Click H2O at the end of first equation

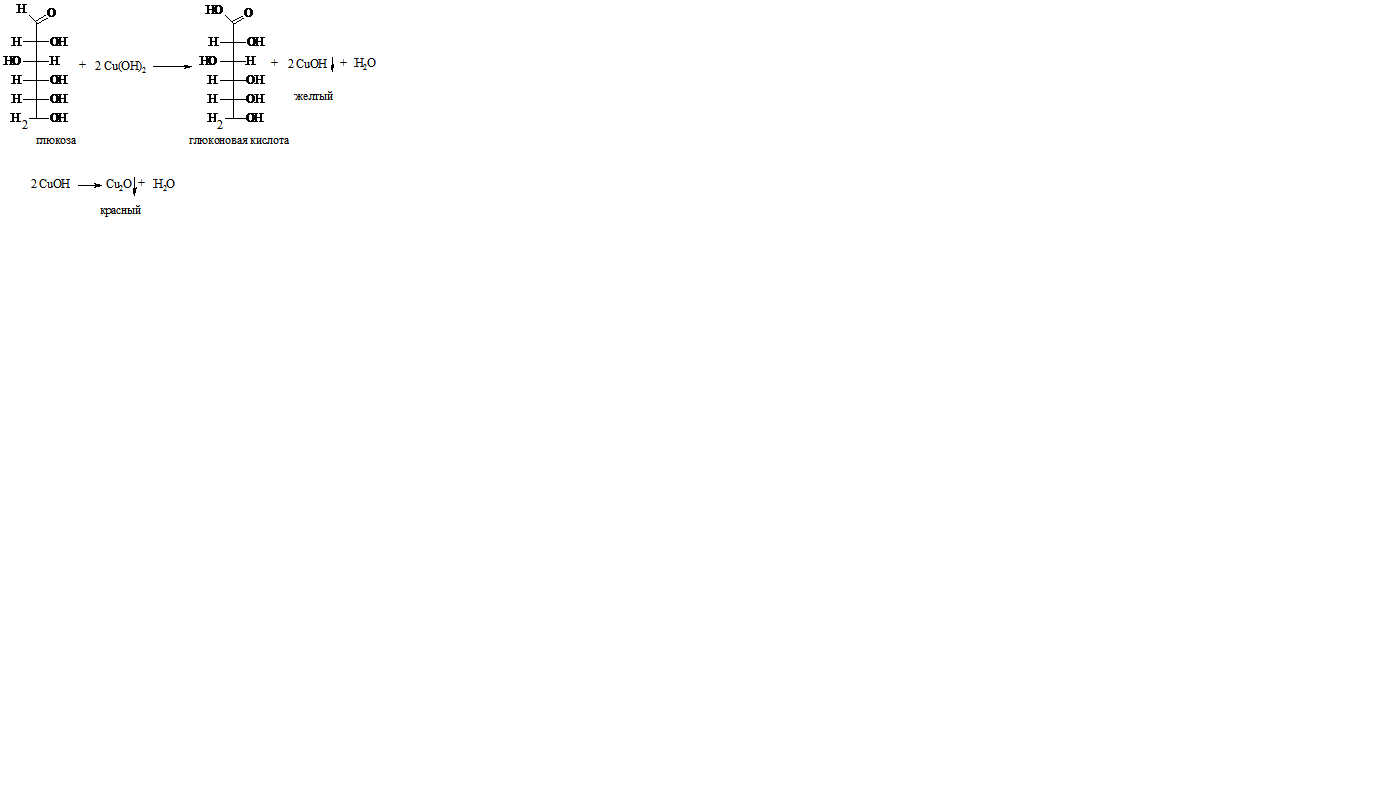(x=365, y=64)
